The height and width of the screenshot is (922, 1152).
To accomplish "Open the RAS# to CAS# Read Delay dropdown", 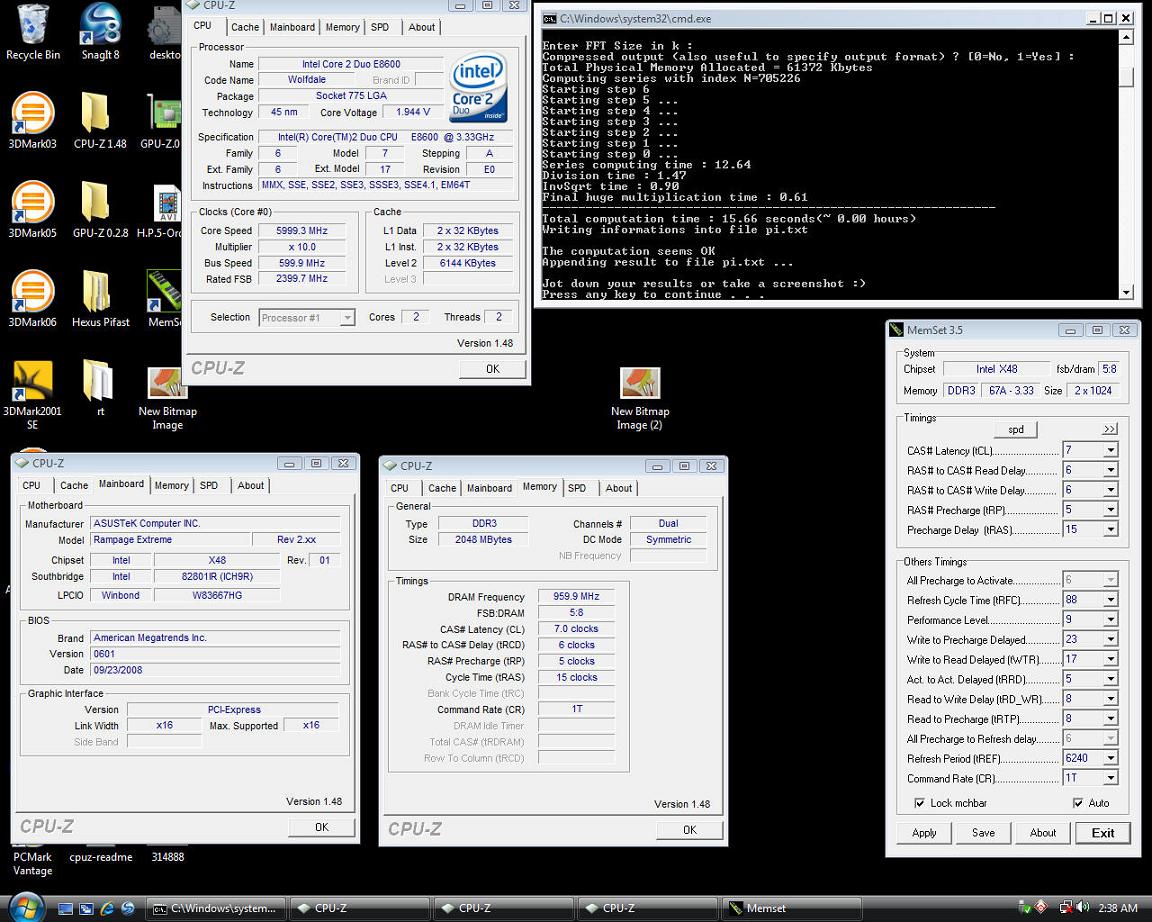I will click(1111, 469).
